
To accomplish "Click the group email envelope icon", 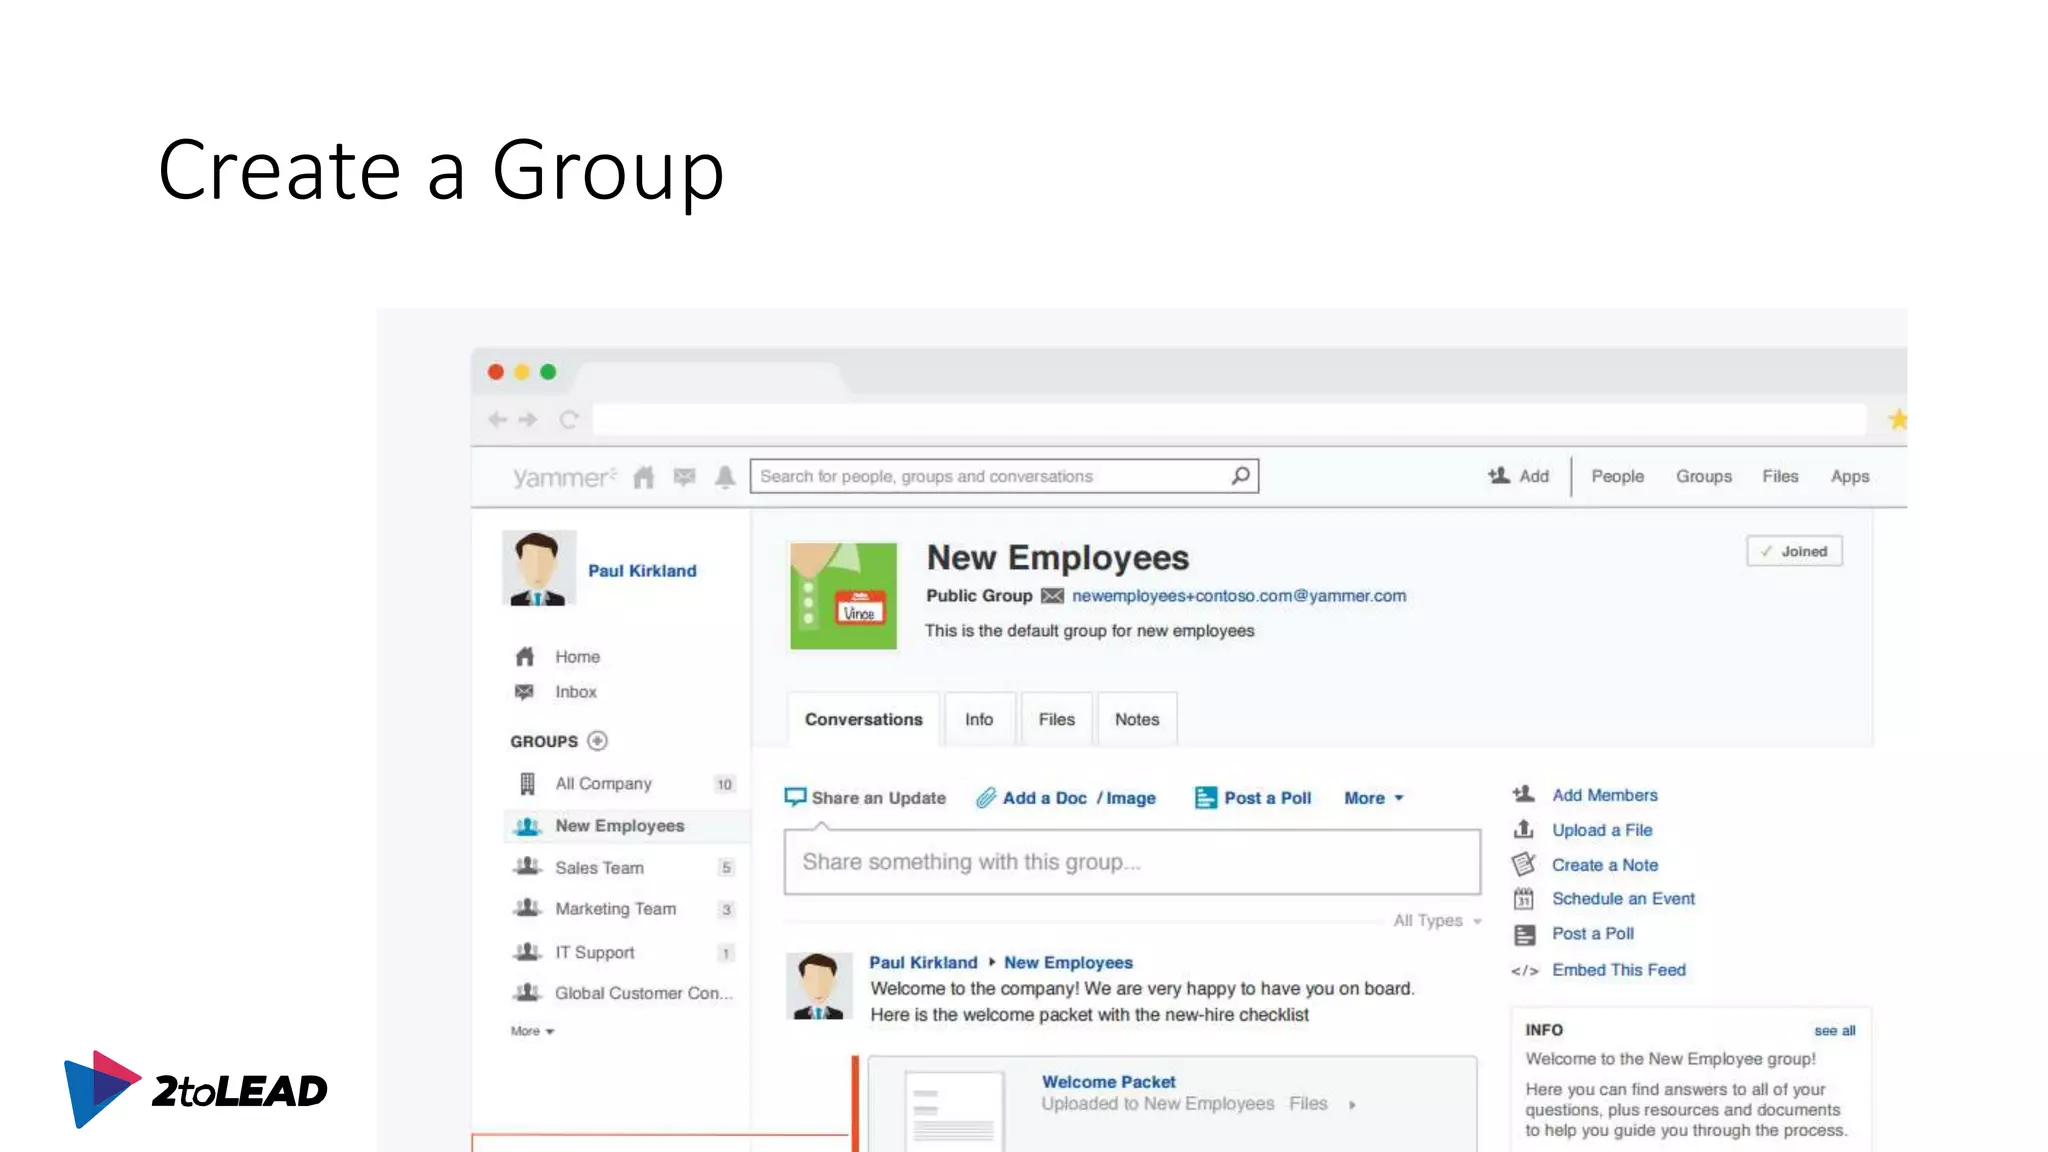I will (1052, 596).
